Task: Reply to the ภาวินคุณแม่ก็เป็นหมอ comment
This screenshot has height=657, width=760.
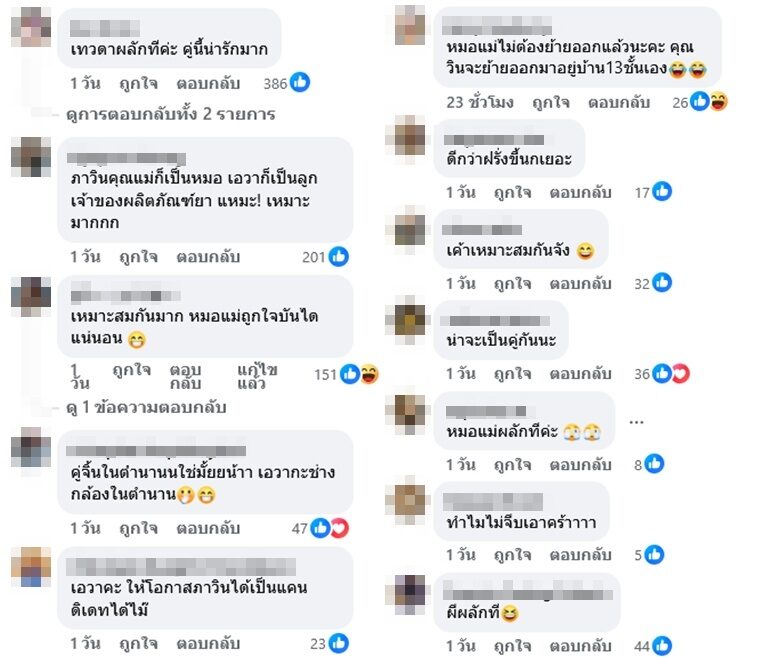Action: pos(208,256)
